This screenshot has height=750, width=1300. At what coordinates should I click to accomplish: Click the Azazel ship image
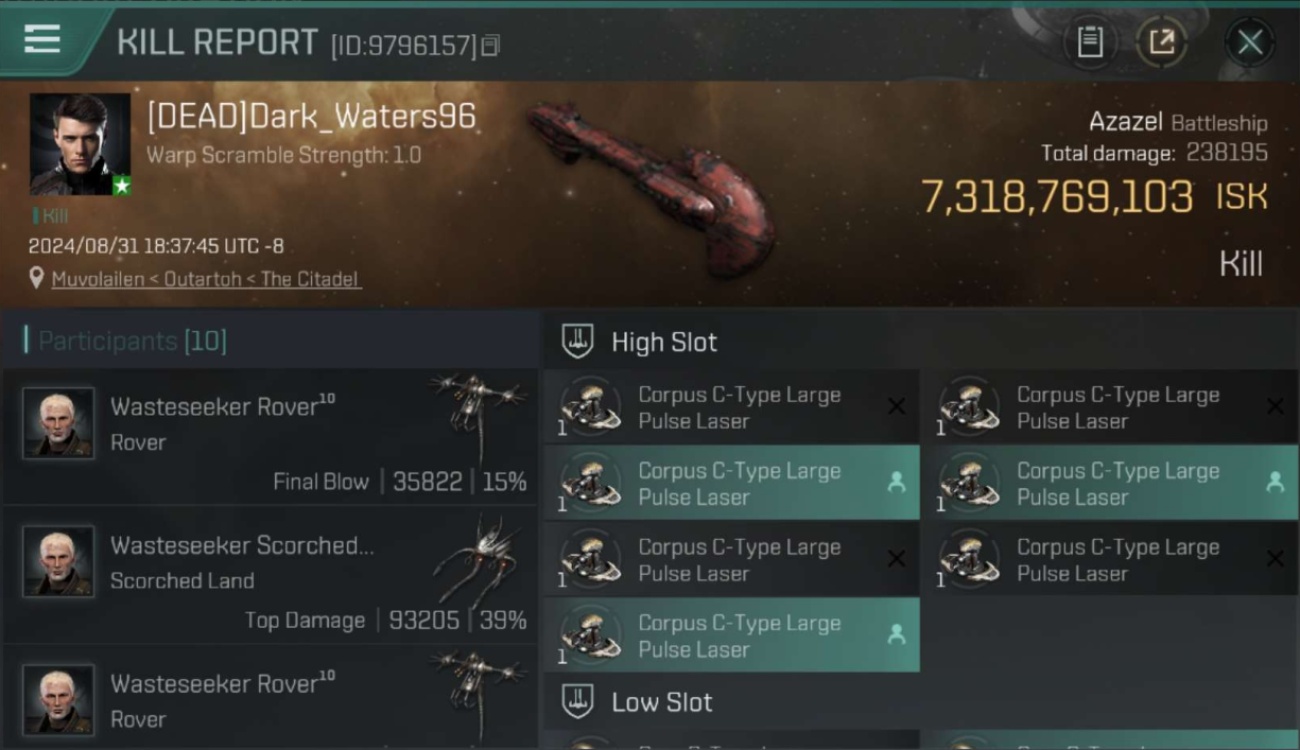click(x=652, y=185)
